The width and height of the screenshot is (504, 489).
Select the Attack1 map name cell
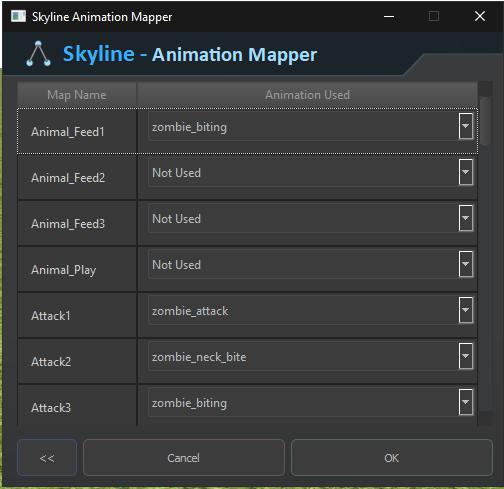[77, 315]
